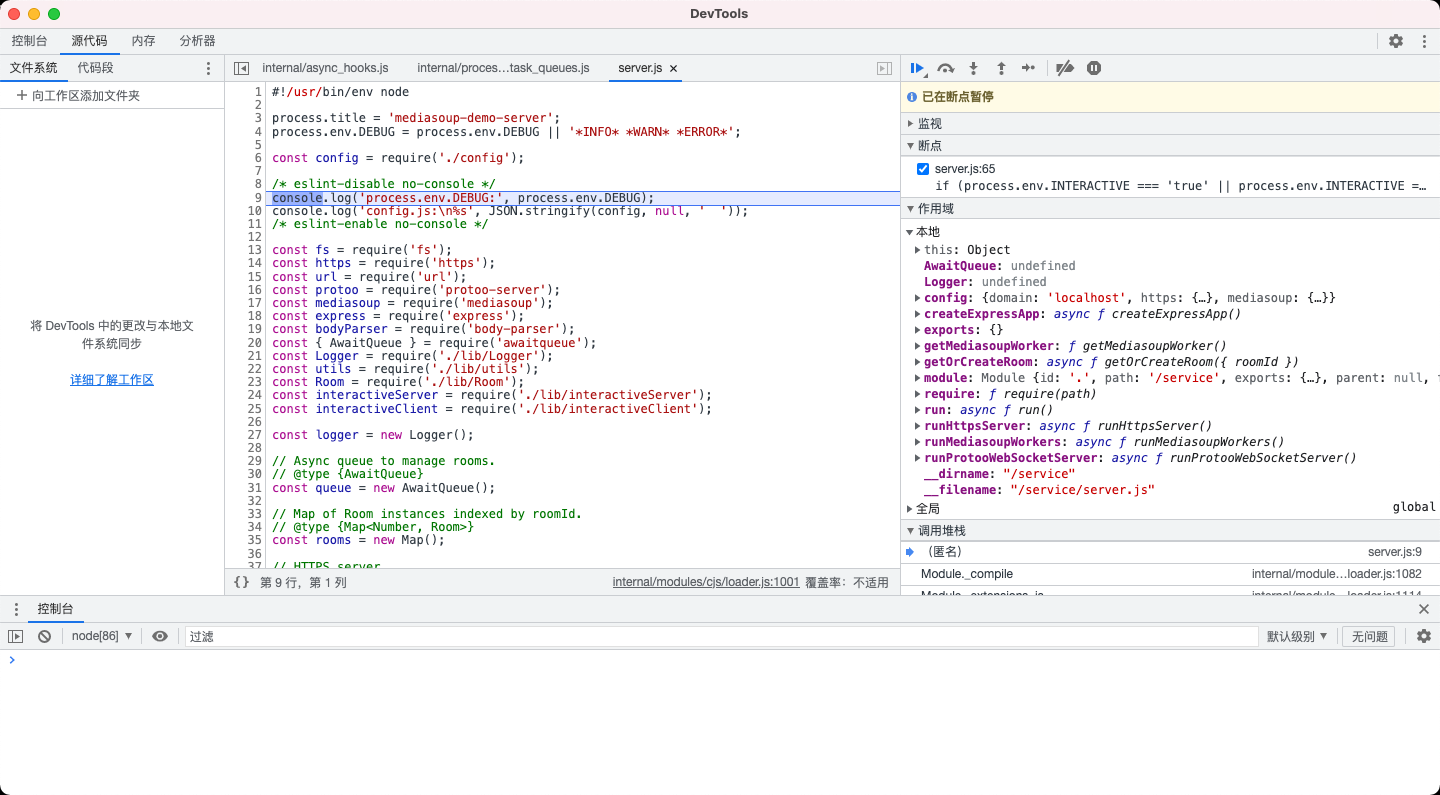1440x795 pixels.
Task: Switch to the Memory tab
Action: (144, 41)
